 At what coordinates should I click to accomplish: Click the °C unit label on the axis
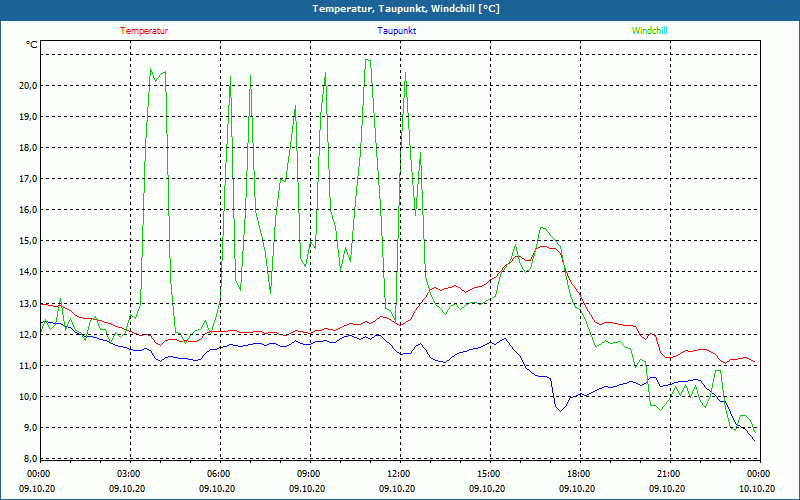click(32, 44)
